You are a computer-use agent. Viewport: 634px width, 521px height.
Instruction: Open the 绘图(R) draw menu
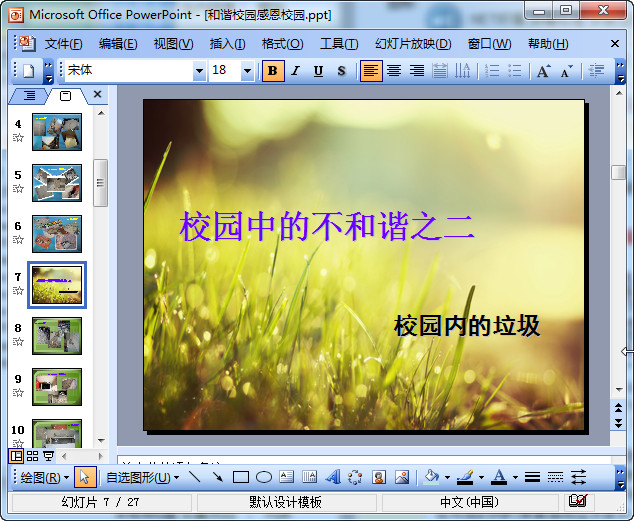pyautogui.click(x=44, y=478)
